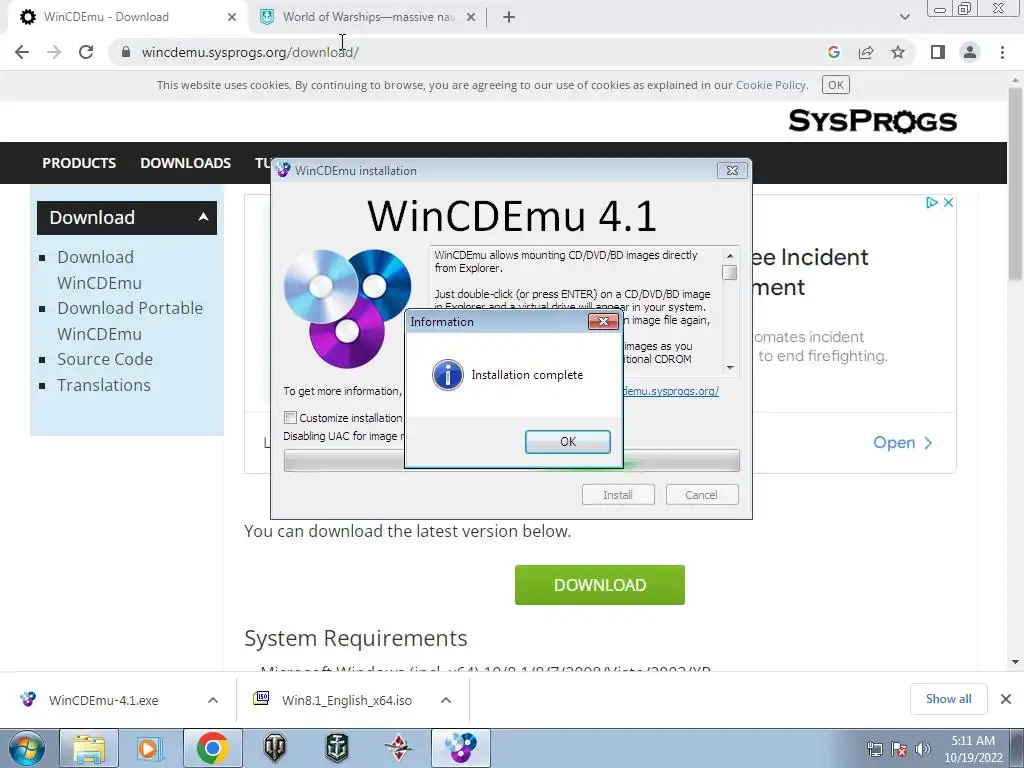Click Show all downloads
Screen dimensions: 1024x768
coord(948,699)
